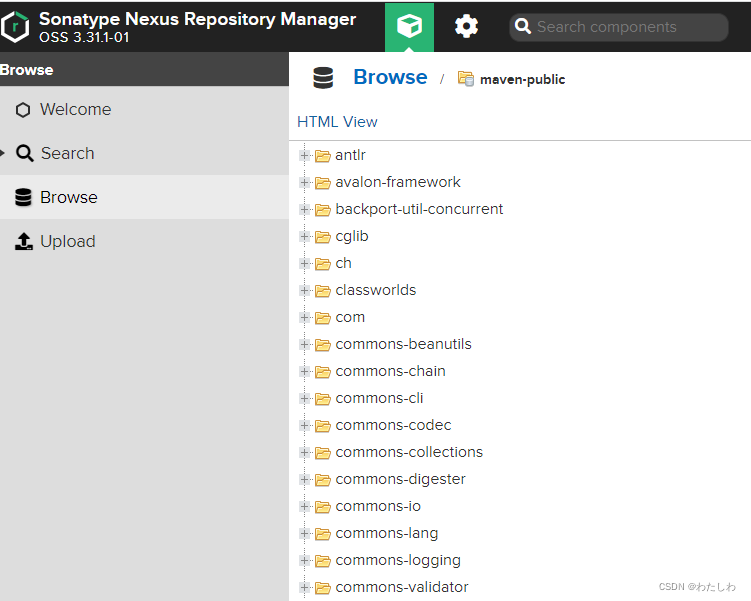Click the Nexus hexagon logo
The image size is (751, 601).
[15, 27]
